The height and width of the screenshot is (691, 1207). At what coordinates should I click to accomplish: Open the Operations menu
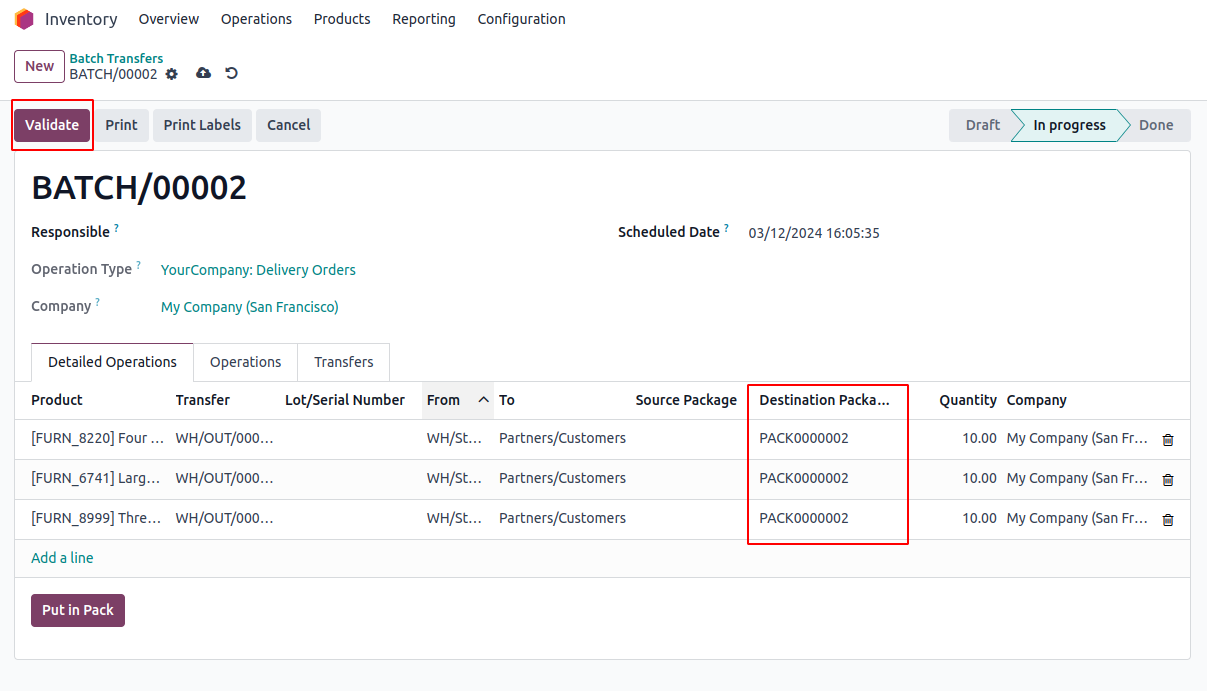256,19
